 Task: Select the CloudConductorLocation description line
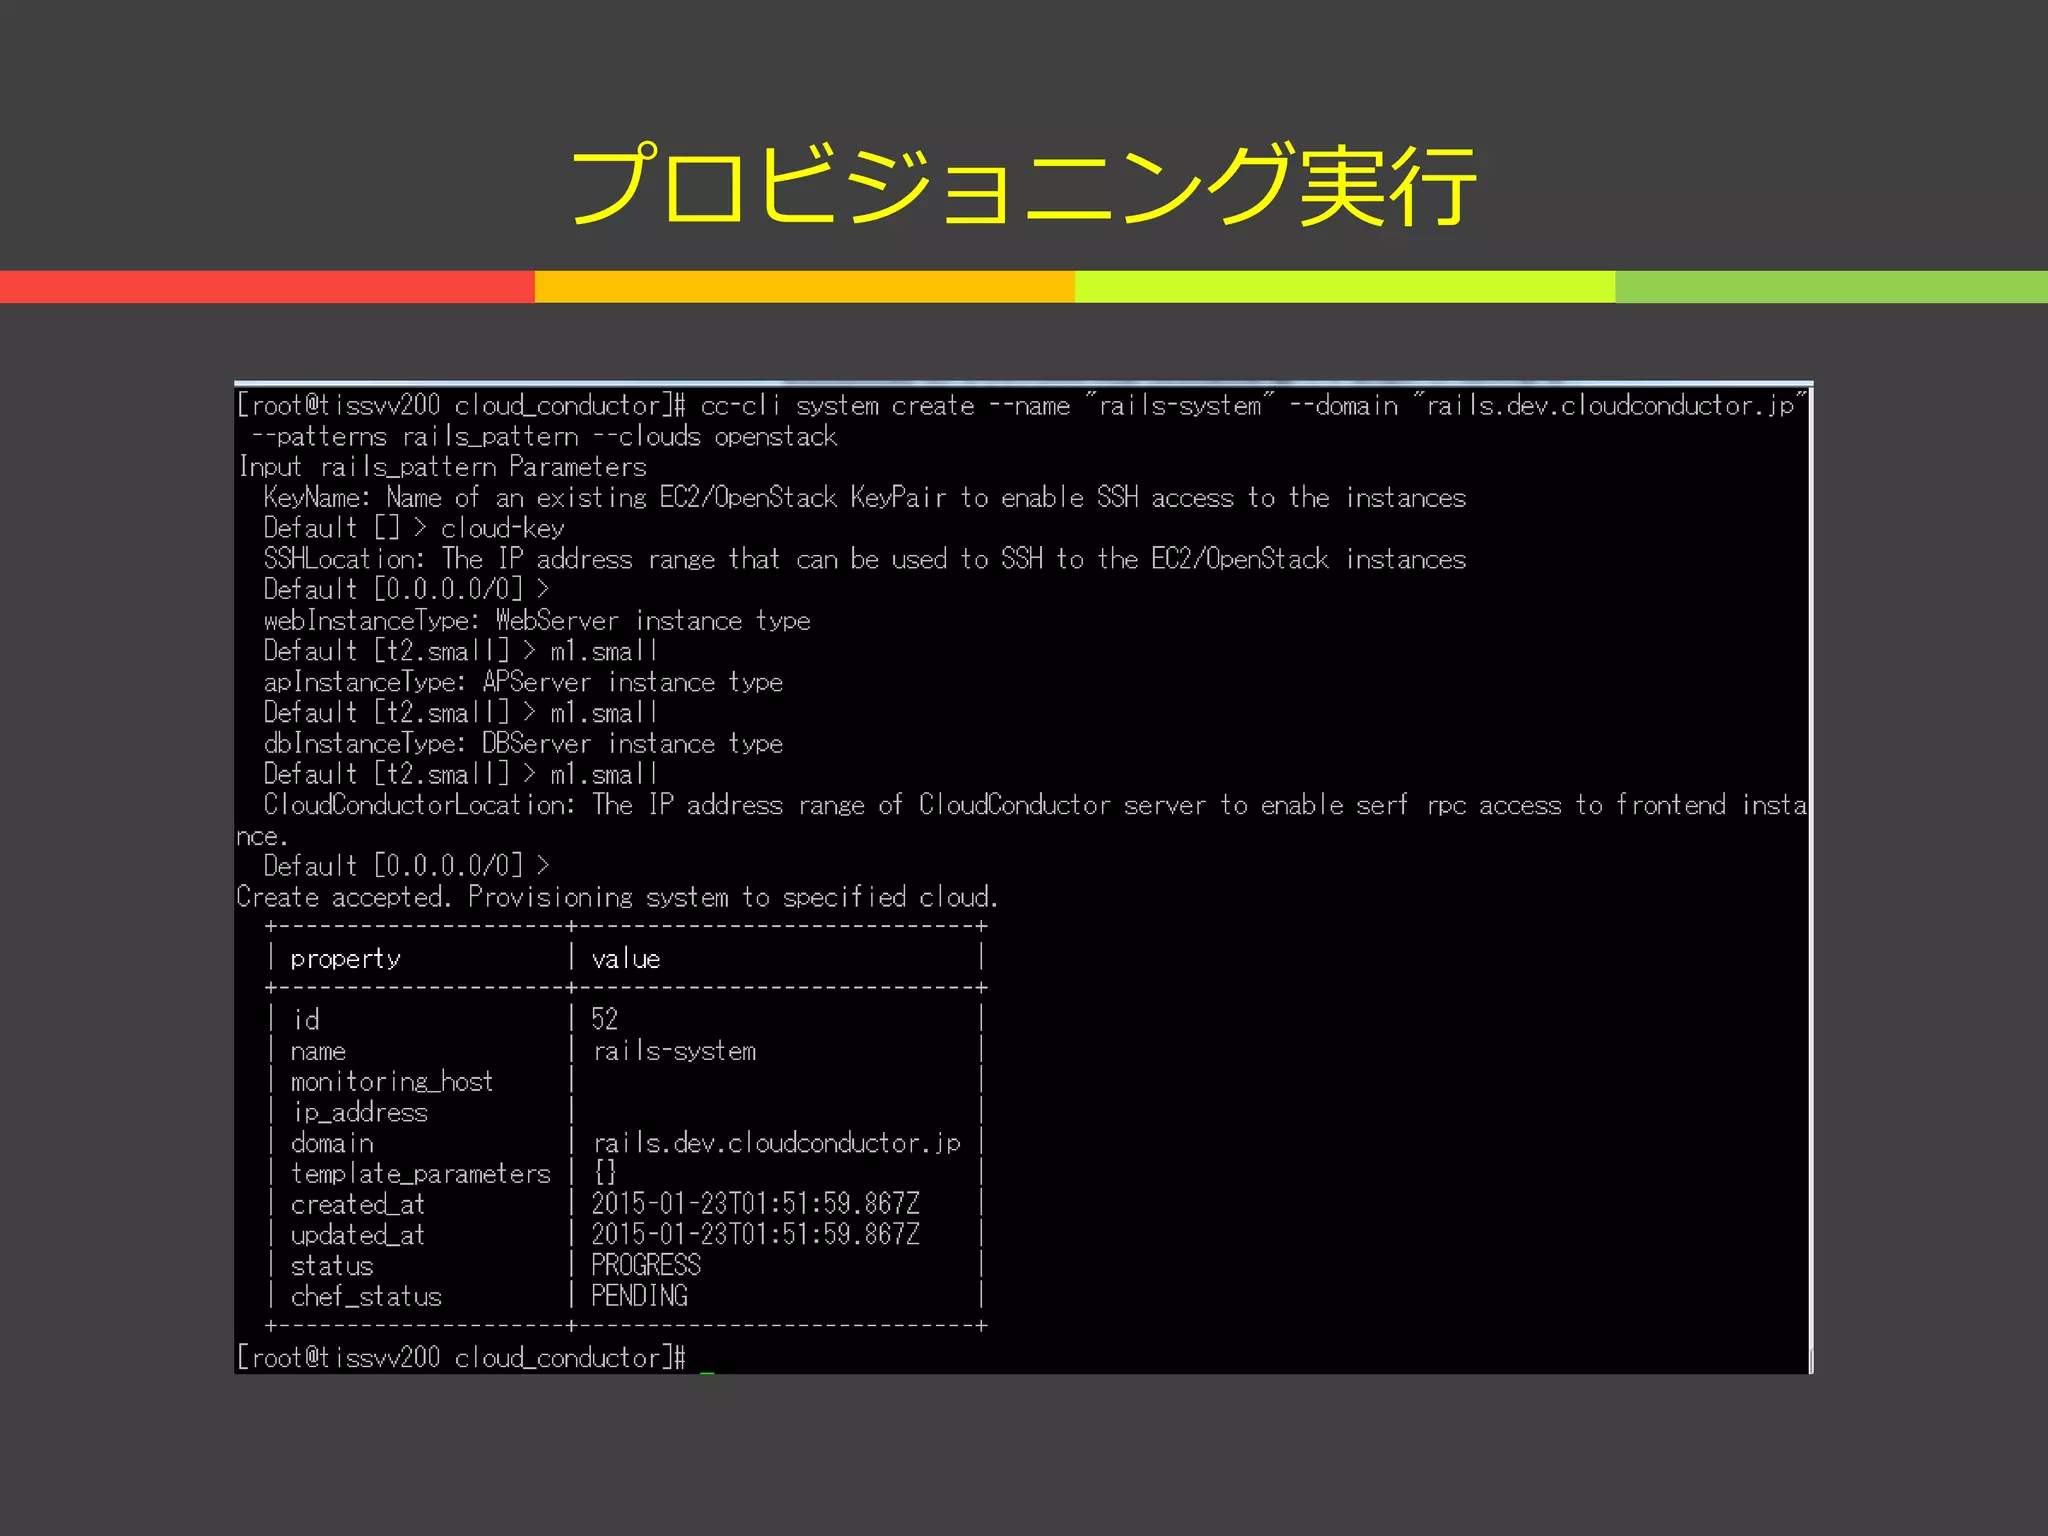1022,819
